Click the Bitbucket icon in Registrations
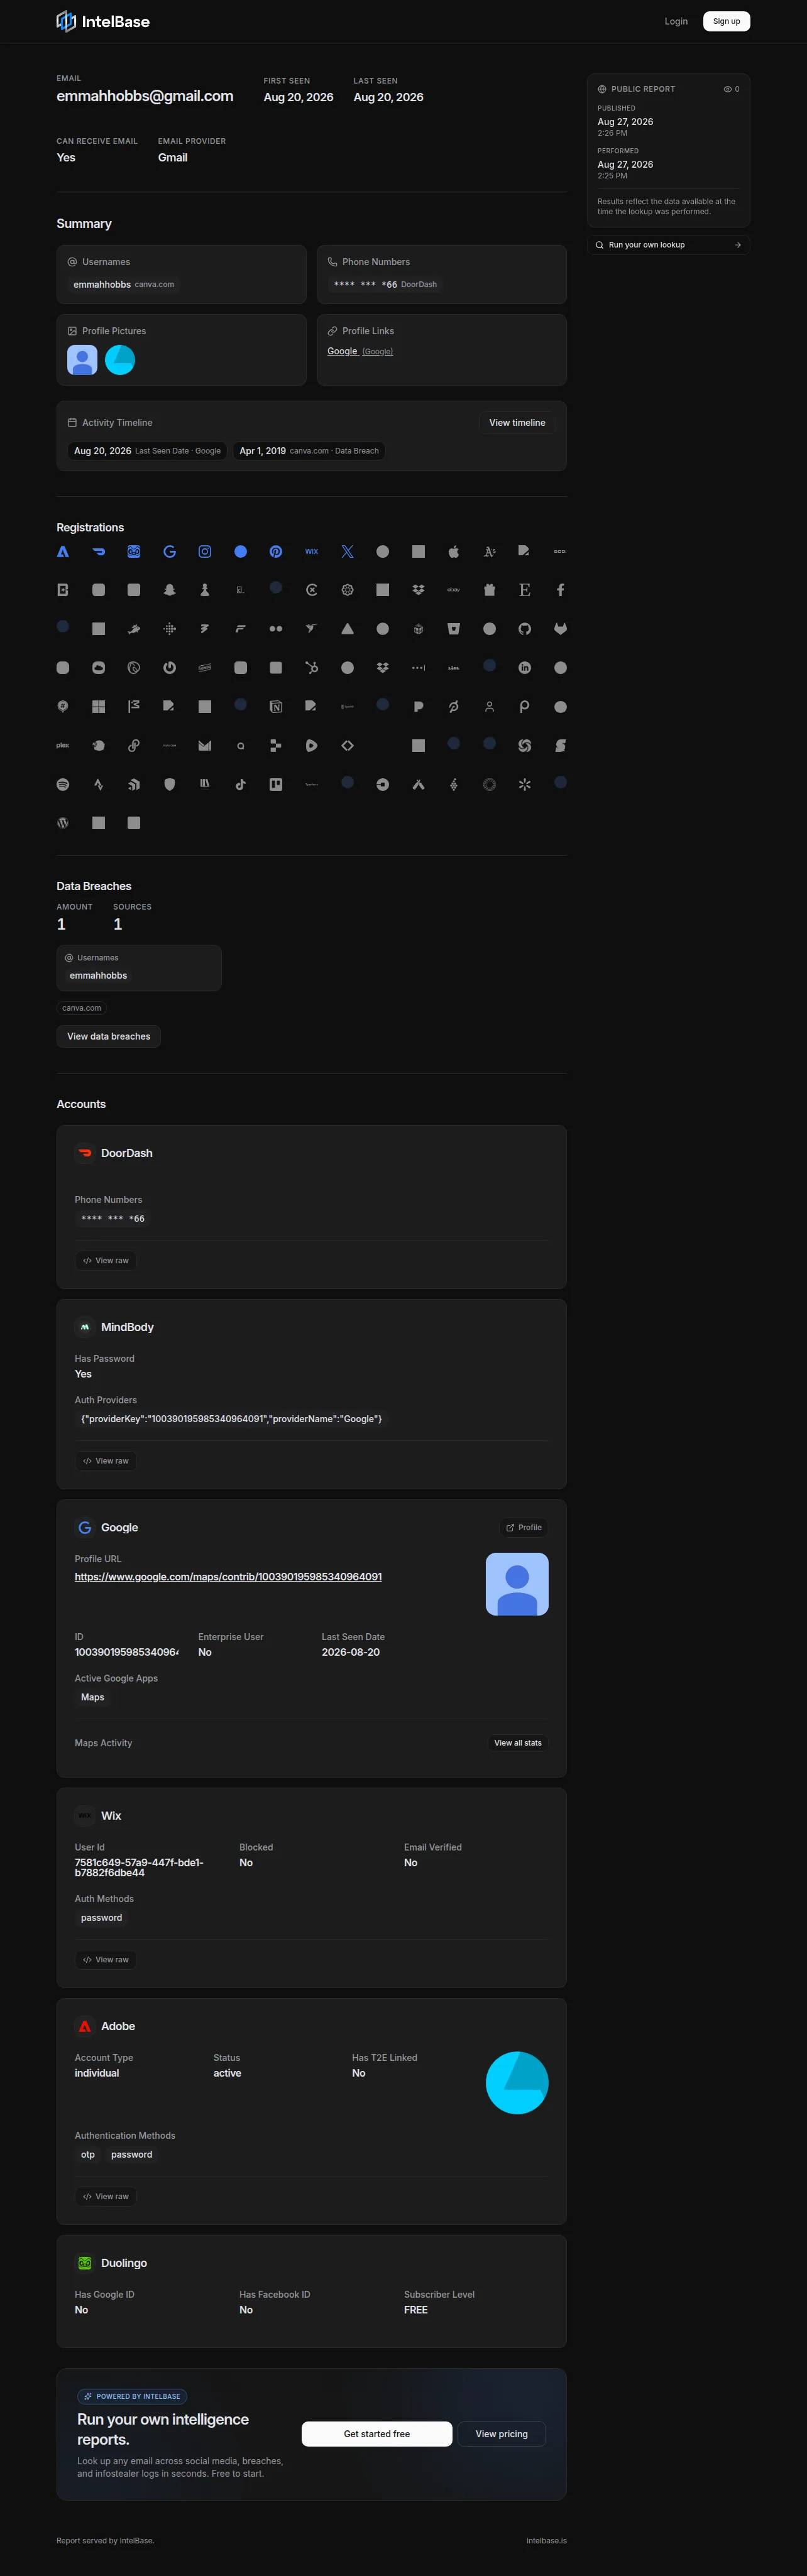This screenshot has width=807, height=2576. pyautogui.click(x=453, y=629)
